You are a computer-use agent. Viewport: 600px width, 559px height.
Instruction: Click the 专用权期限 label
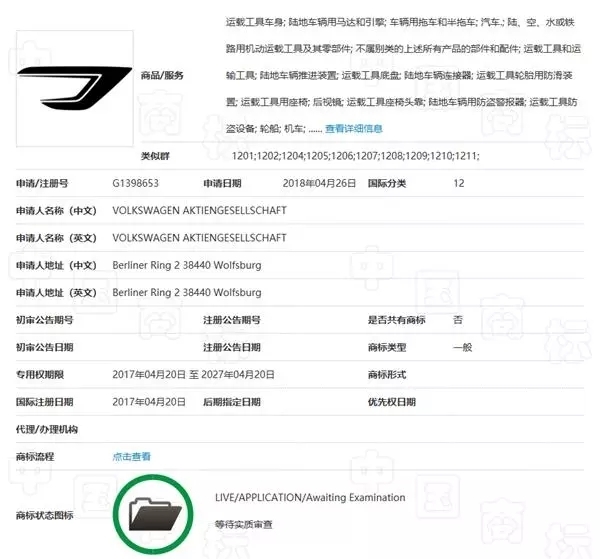[40, 375]
